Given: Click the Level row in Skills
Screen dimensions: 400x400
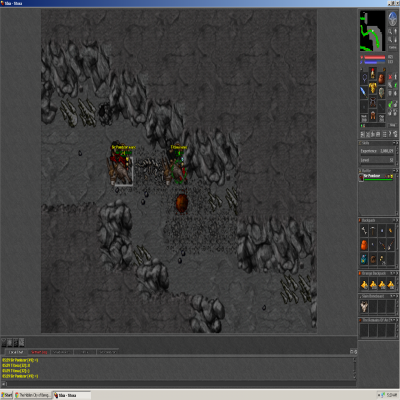Looking at the screenshot, I should pyautogui.click(x=377, y=160).
